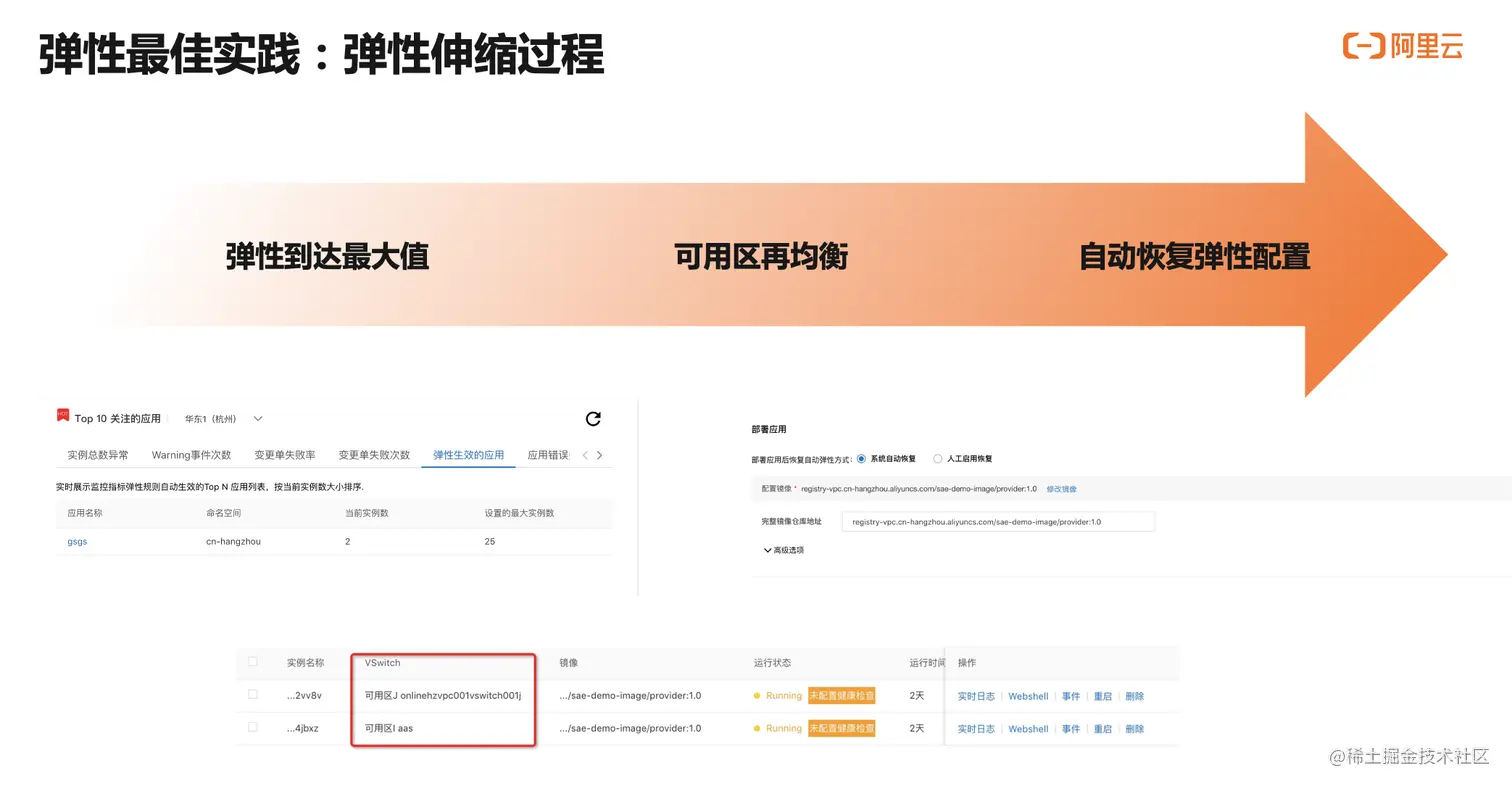1512x789 pixels.
Task: Switch to 实例总数异常 tab
Action: point(98,455)
